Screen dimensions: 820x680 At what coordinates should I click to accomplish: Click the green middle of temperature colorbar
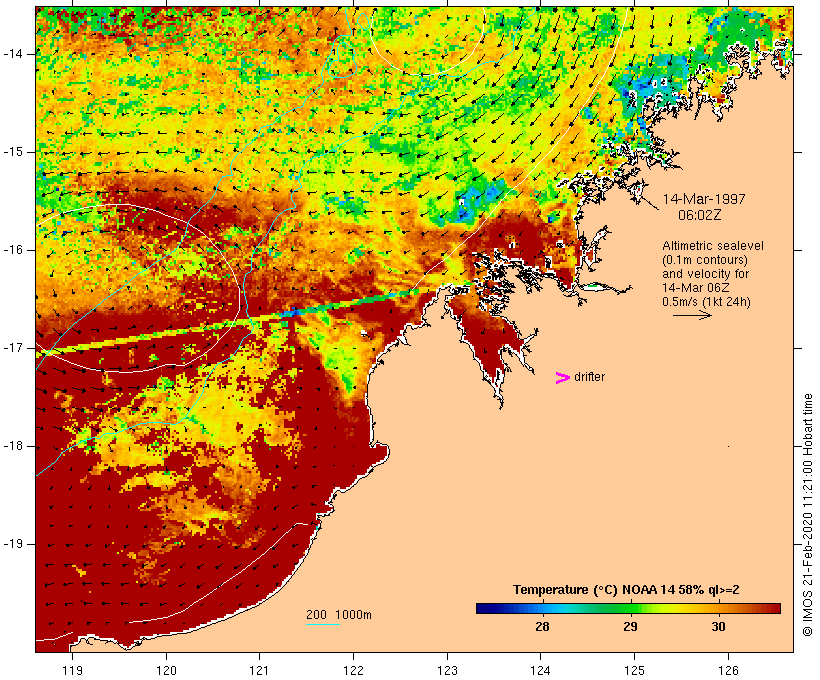[628, 608]
